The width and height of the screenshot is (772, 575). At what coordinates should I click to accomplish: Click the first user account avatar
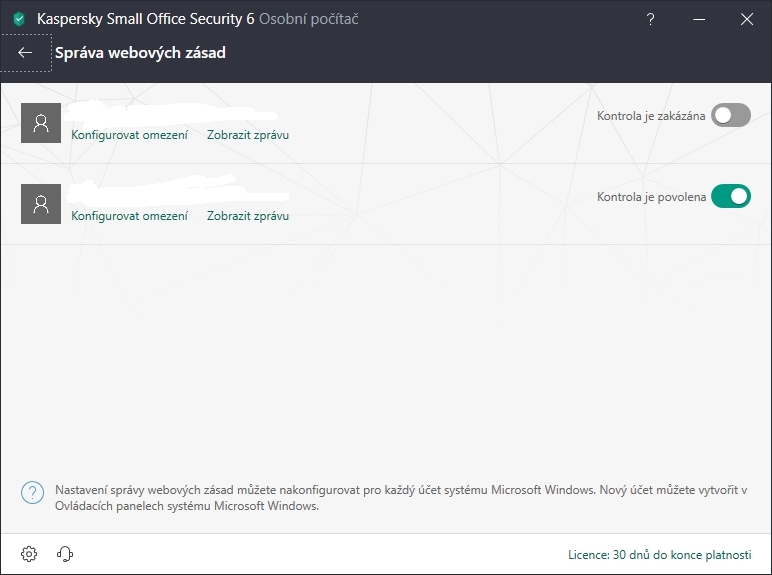[41, 123]
